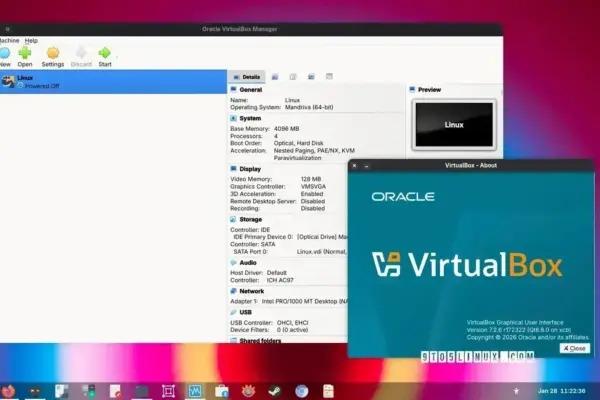
Task: Open the round blue browser taskbar icon
Action: (302, 391)
